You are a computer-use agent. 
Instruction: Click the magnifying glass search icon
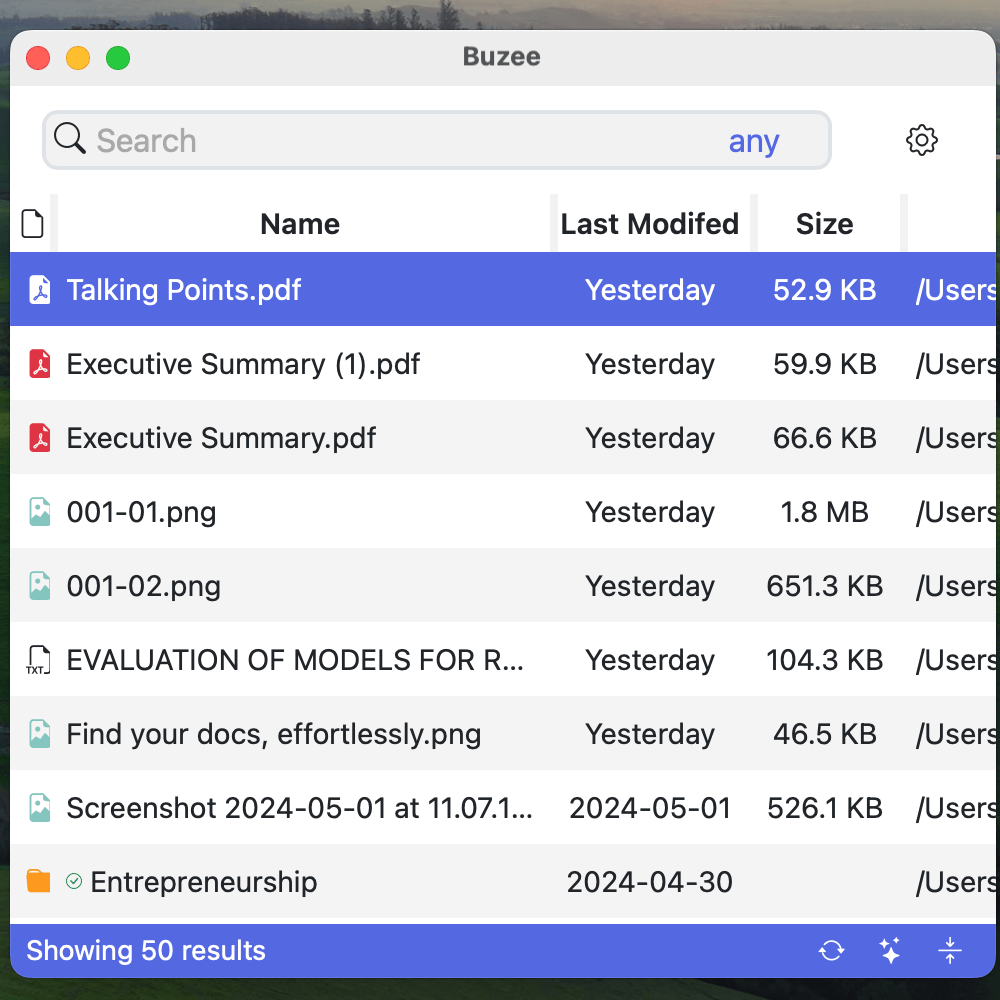click(69, 139)
